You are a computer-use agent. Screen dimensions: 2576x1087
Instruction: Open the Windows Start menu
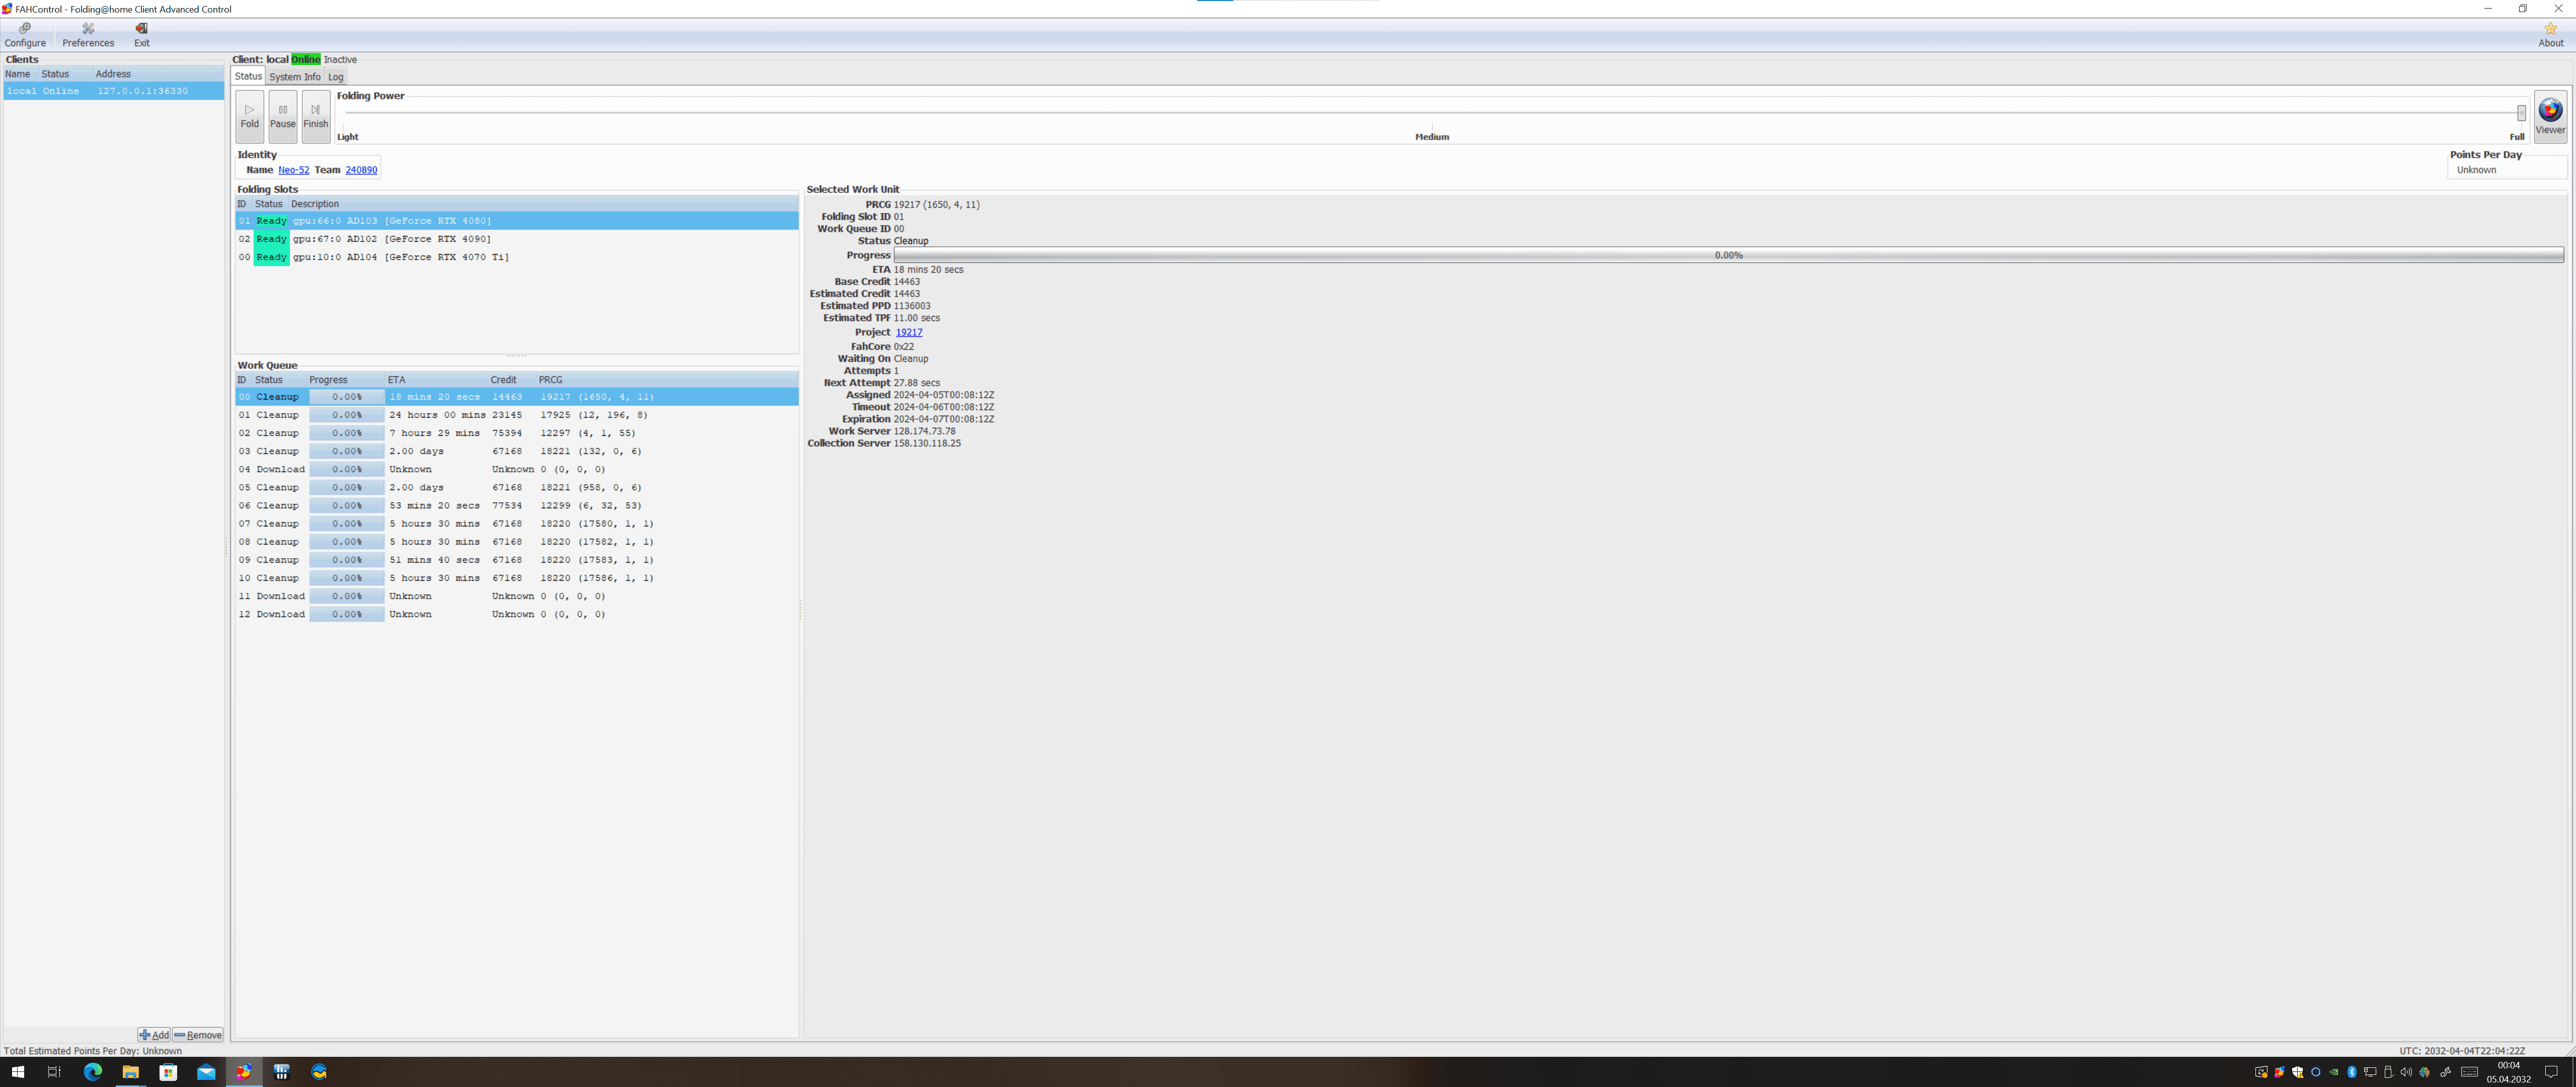pyautogui.click(x=18, y=1072)
